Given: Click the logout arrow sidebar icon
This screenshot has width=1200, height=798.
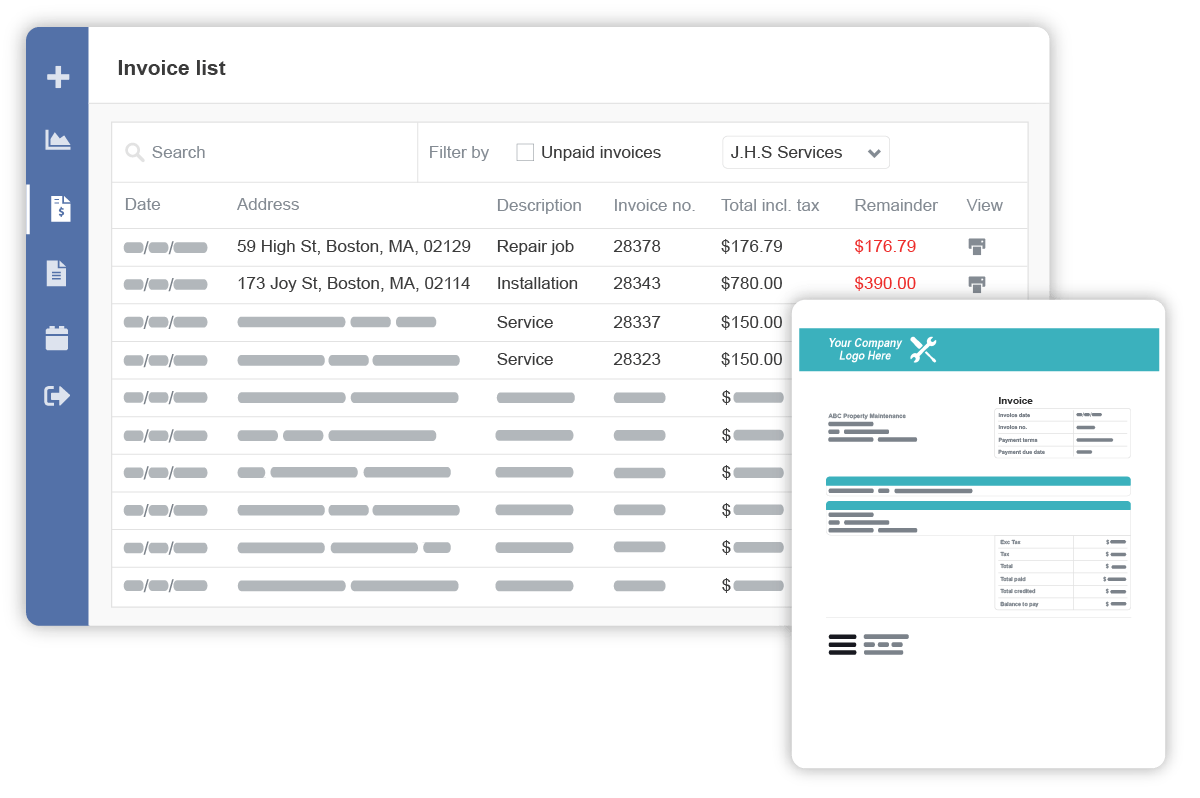Looking at the screenshot, I should (x=57, y=396).
